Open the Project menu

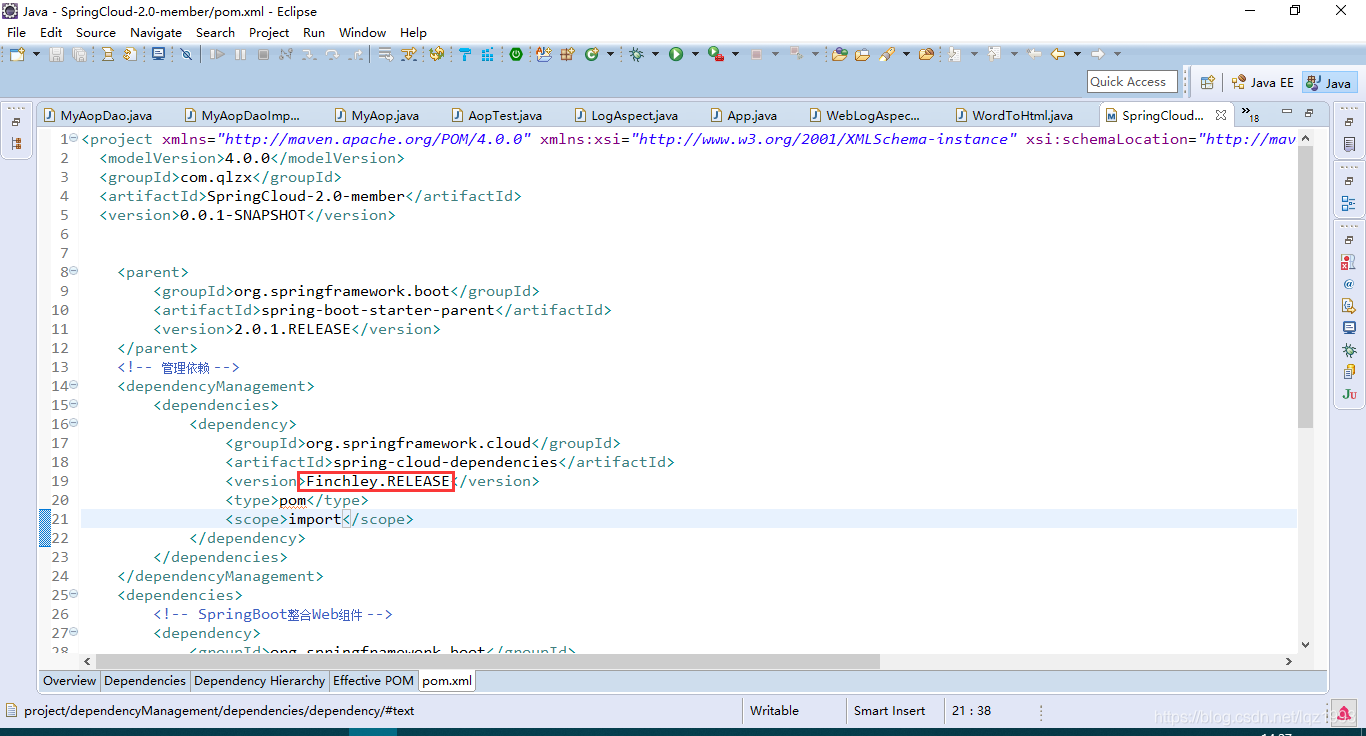coord(269,32)
